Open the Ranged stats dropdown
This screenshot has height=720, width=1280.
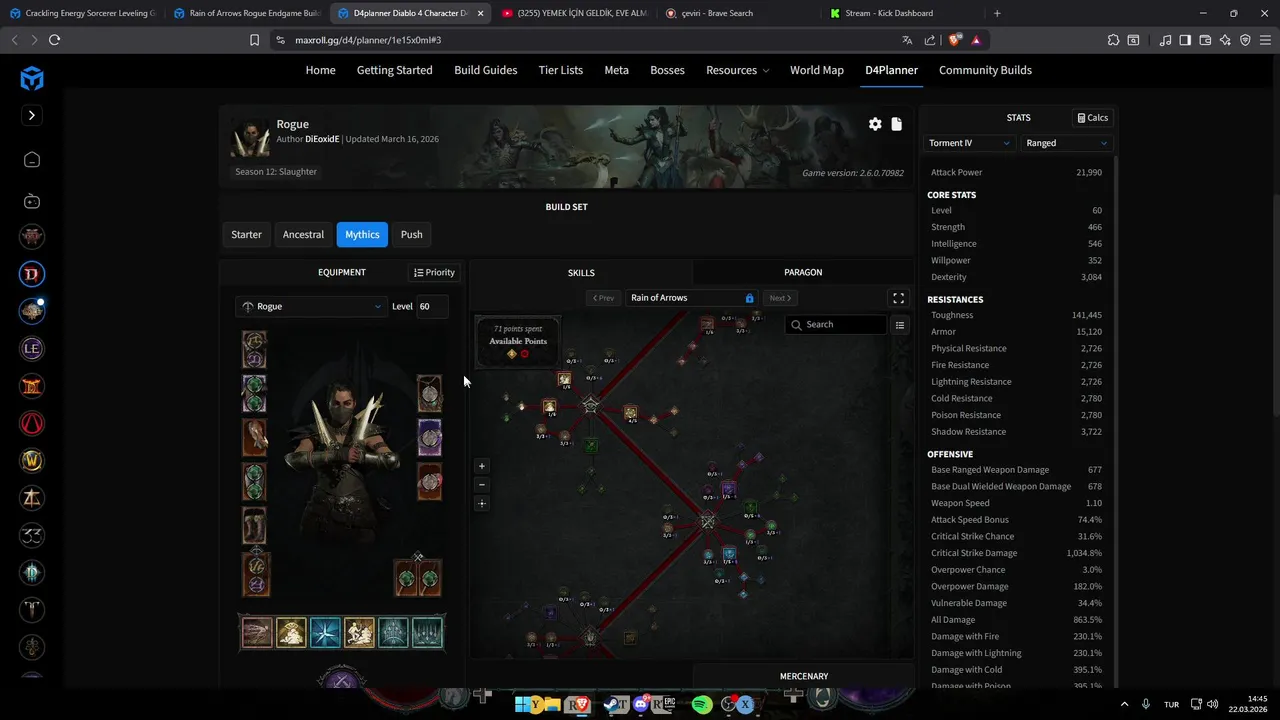coord(1067,143)
